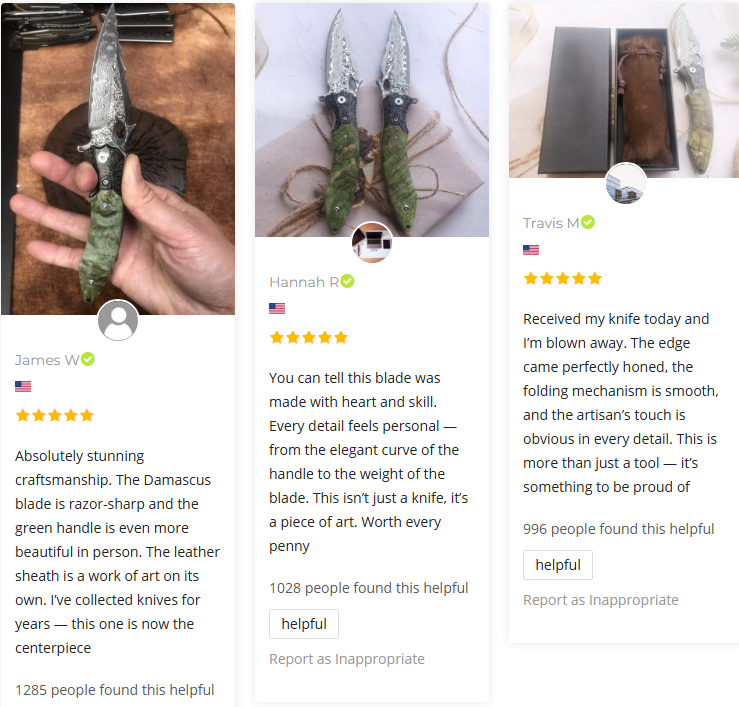Click Travis M's circular profile avatar
Image resolution: width=739 pixels, height=707 pixels.
coord(626,183)
